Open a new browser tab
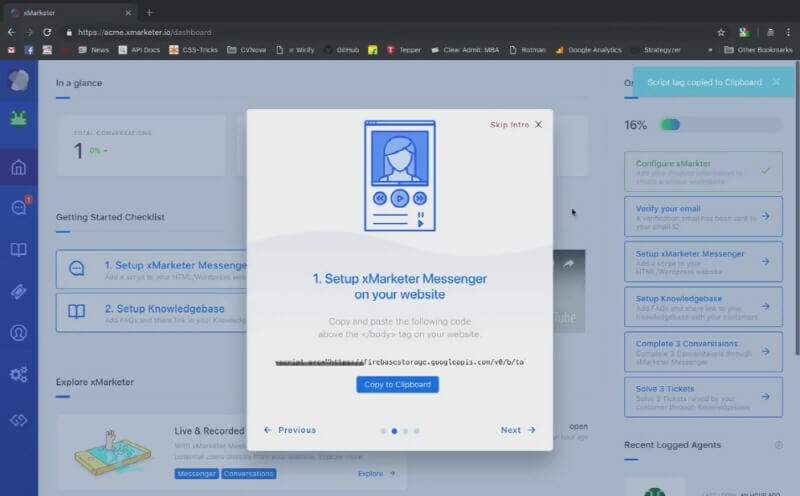 tap(149, 12)
